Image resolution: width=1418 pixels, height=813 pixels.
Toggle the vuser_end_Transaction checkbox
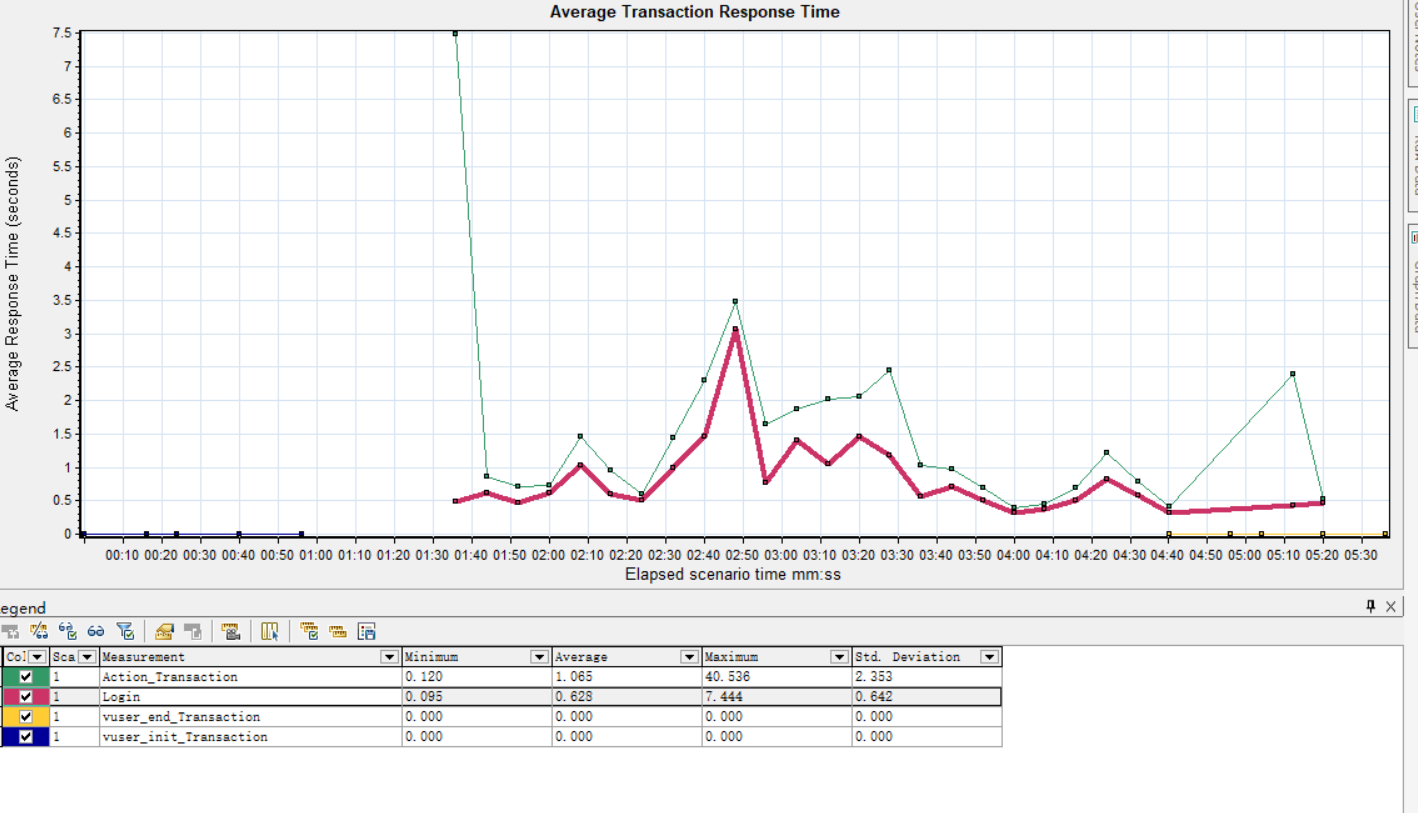point(26,717)
